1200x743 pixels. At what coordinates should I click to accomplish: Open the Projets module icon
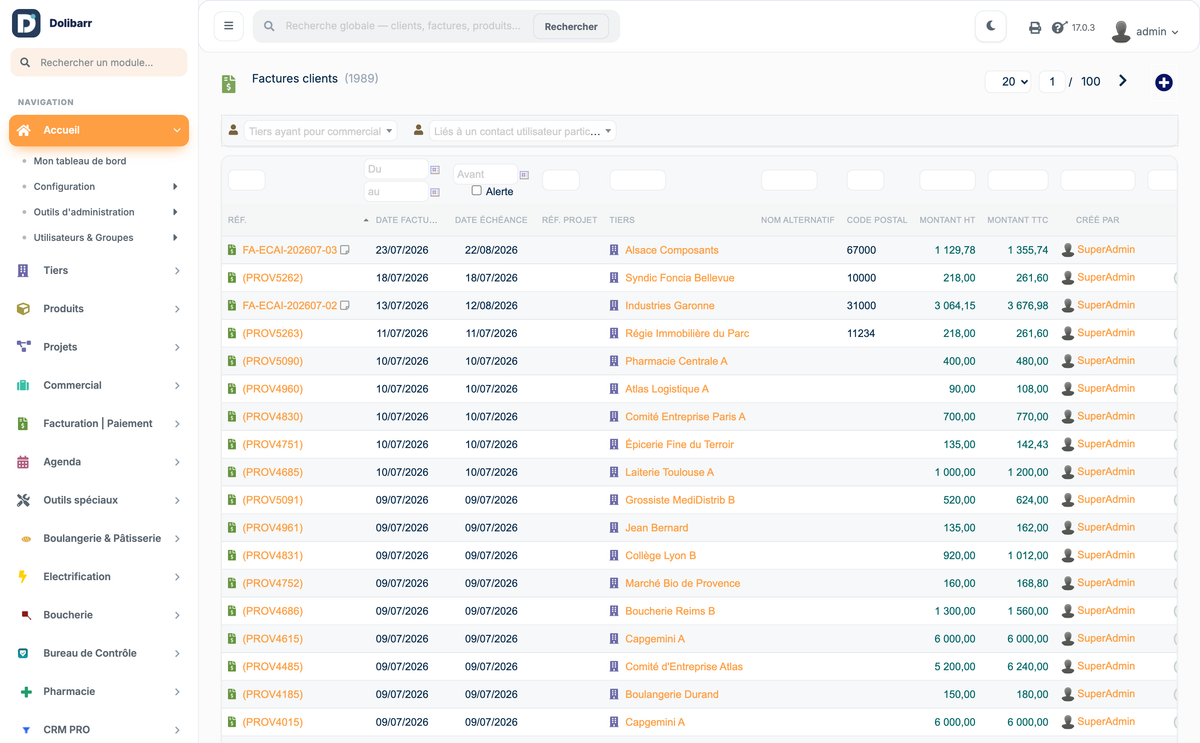click(23, 347)
